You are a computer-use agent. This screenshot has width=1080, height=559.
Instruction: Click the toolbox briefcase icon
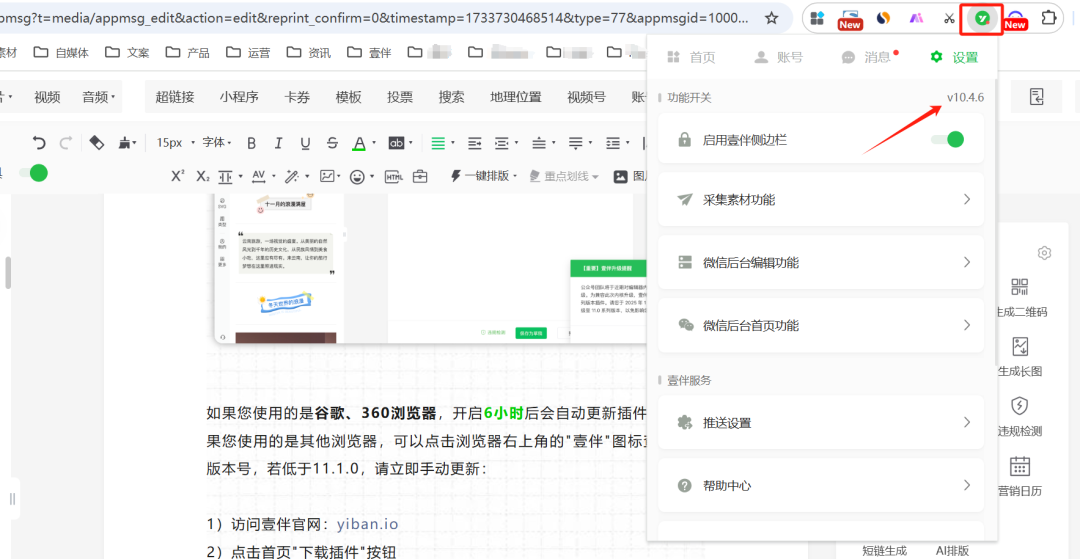(419, 176)
